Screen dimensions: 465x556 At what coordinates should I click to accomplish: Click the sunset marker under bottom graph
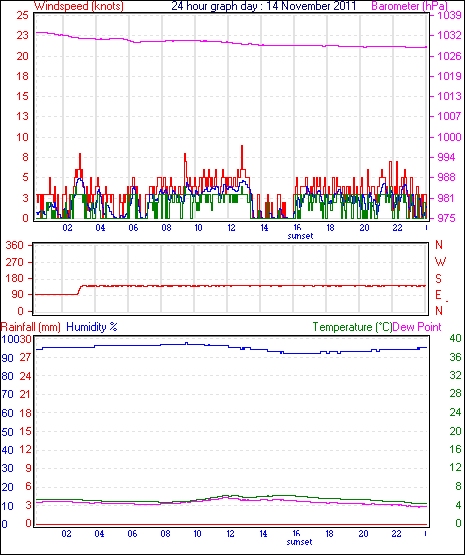(x=299, y=542)
